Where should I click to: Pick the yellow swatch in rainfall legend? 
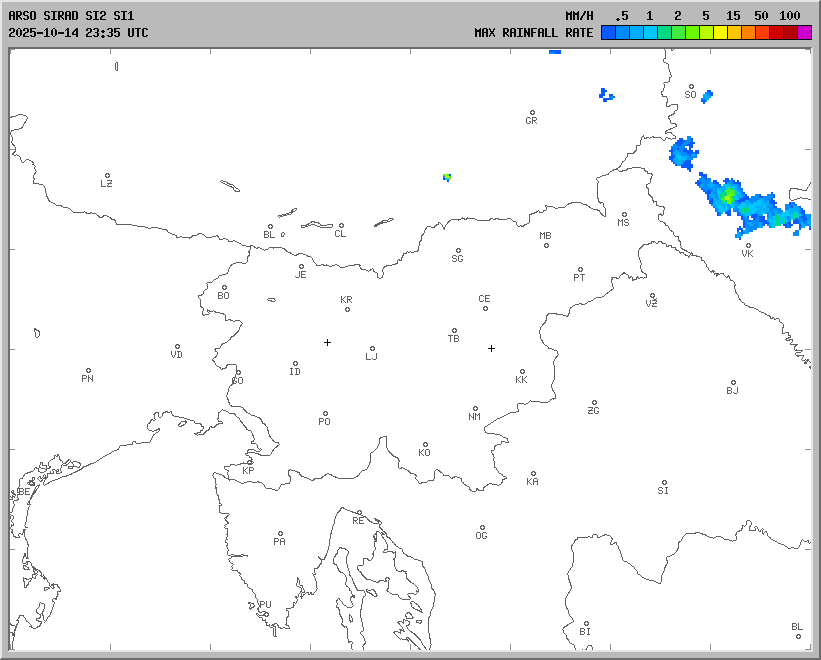720,33
